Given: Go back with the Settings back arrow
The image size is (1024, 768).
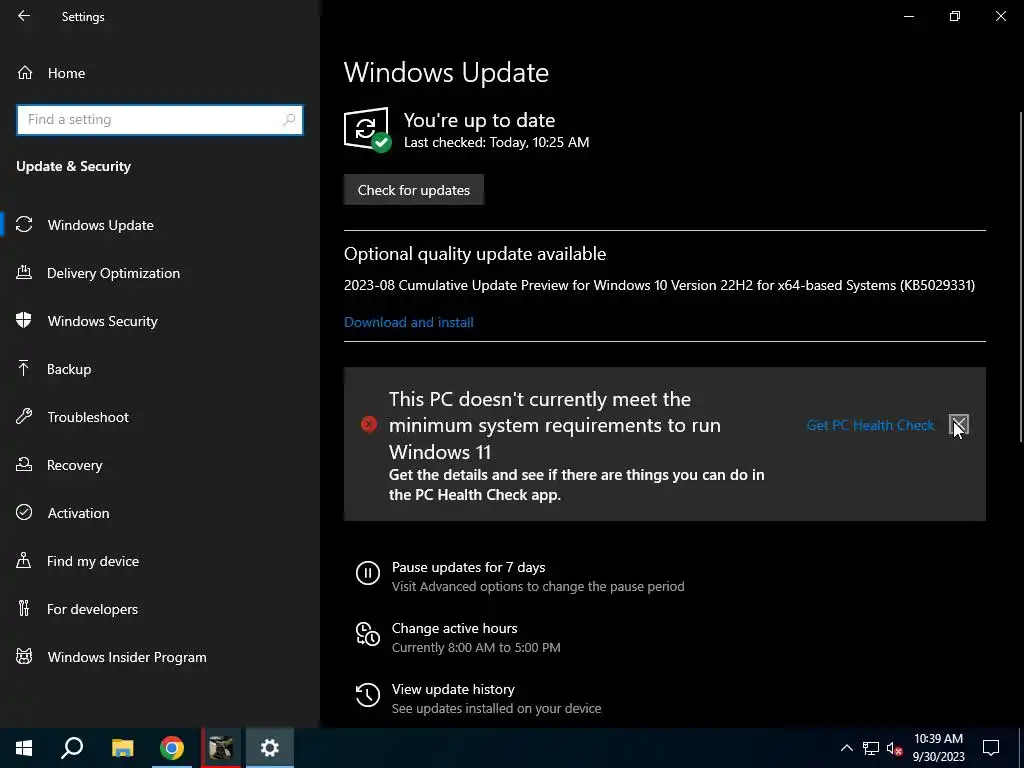Looking at the screenshot, I should click(x=24, y=16).
